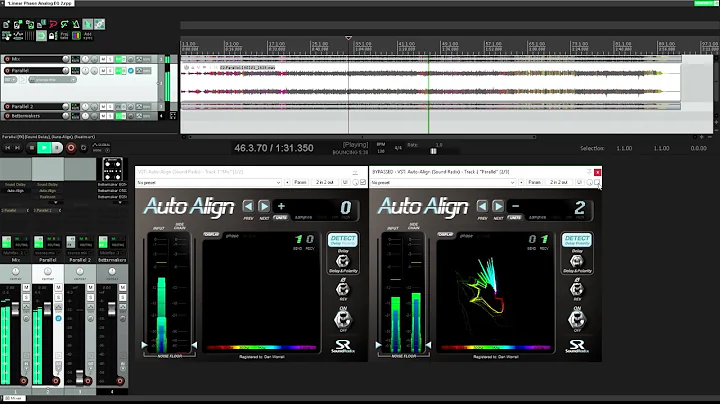Flip Delay and Polarity switch in Mix plugin
Image resolution: width=720 pixels, height=404 pixels.
click(343, 261)
